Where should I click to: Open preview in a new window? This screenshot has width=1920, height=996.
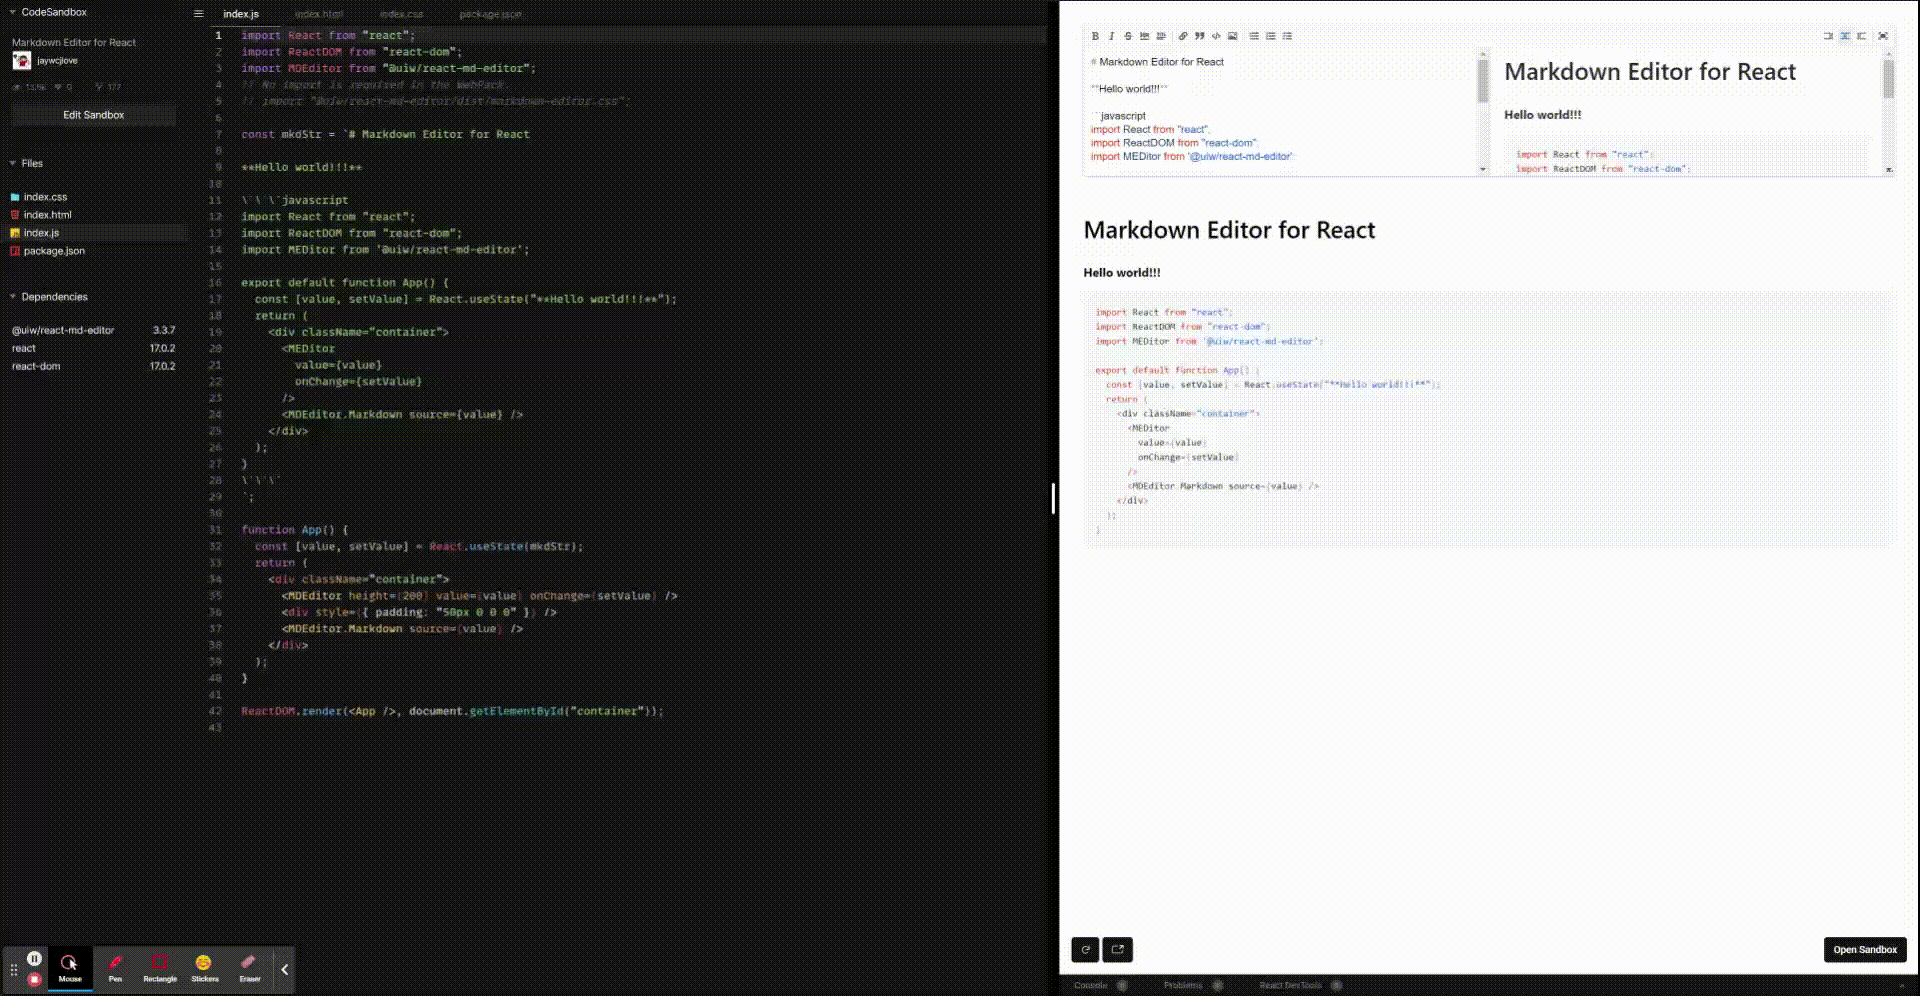1118,950
